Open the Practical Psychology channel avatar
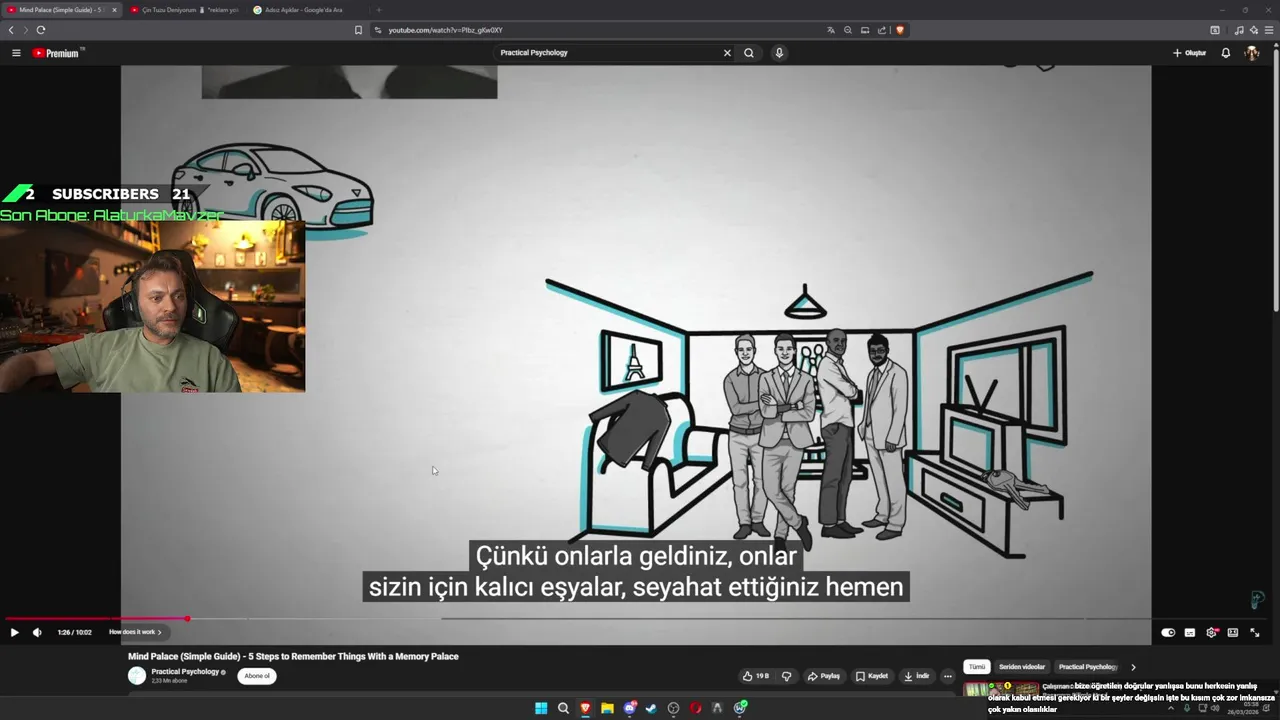This screenshot has height=720, width=1280. (x=137, y=676)
